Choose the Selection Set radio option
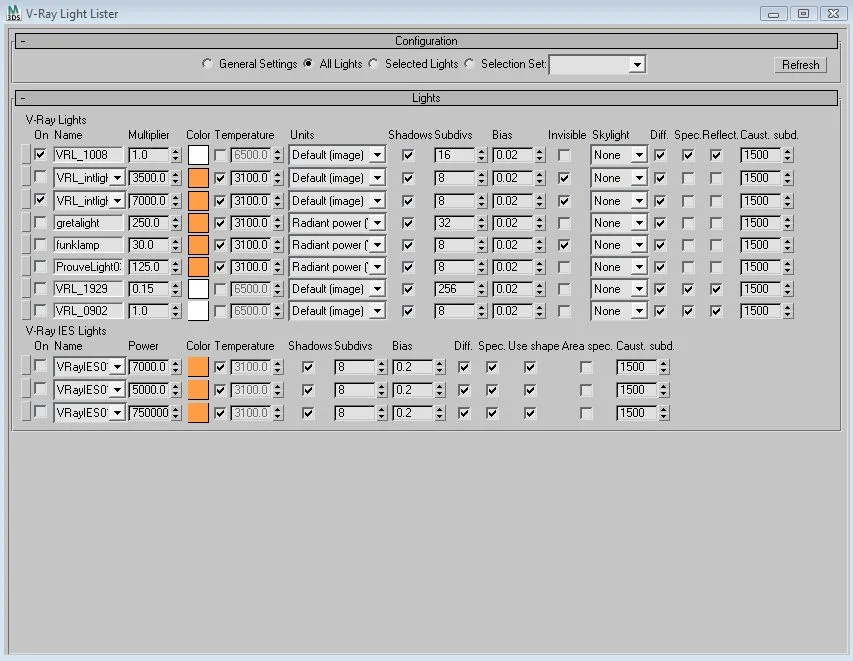The height and width of the screenshot is (661, 853). [x=469, y=64]
